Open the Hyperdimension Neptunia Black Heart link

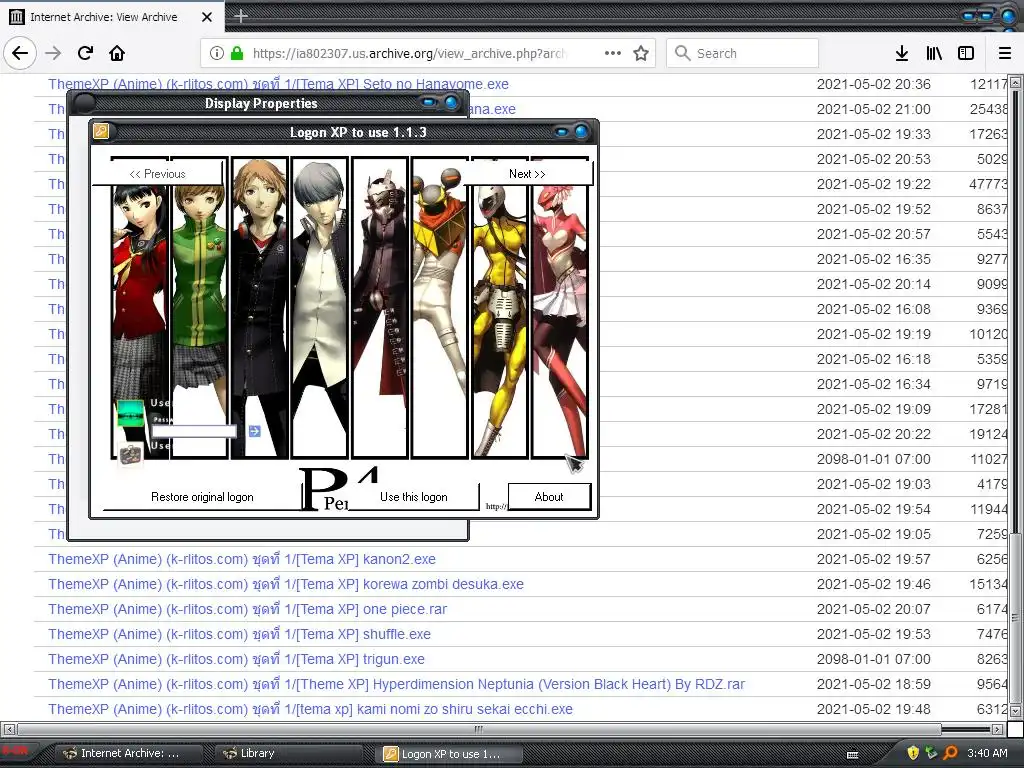point(396,684)
